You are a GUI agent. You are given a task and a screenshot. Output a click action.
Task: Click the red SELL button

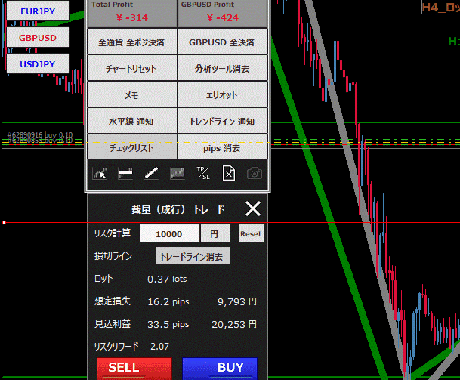pyautogui.click(x=134, y=368)
